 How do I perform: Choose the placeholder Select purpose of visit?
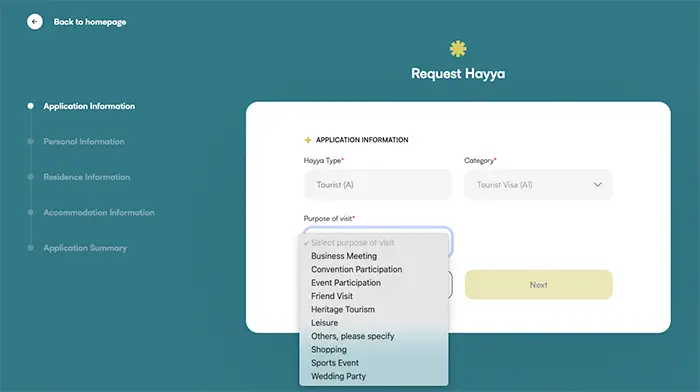point(374,242)
